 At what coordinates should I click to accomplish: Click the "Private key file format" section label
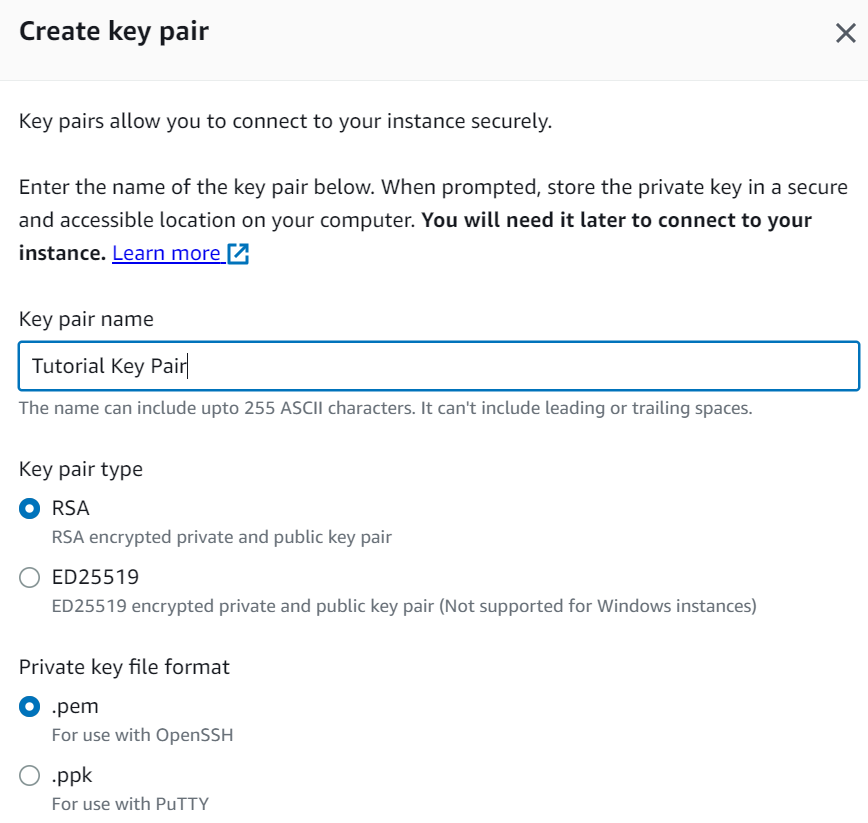pos(124,667)
